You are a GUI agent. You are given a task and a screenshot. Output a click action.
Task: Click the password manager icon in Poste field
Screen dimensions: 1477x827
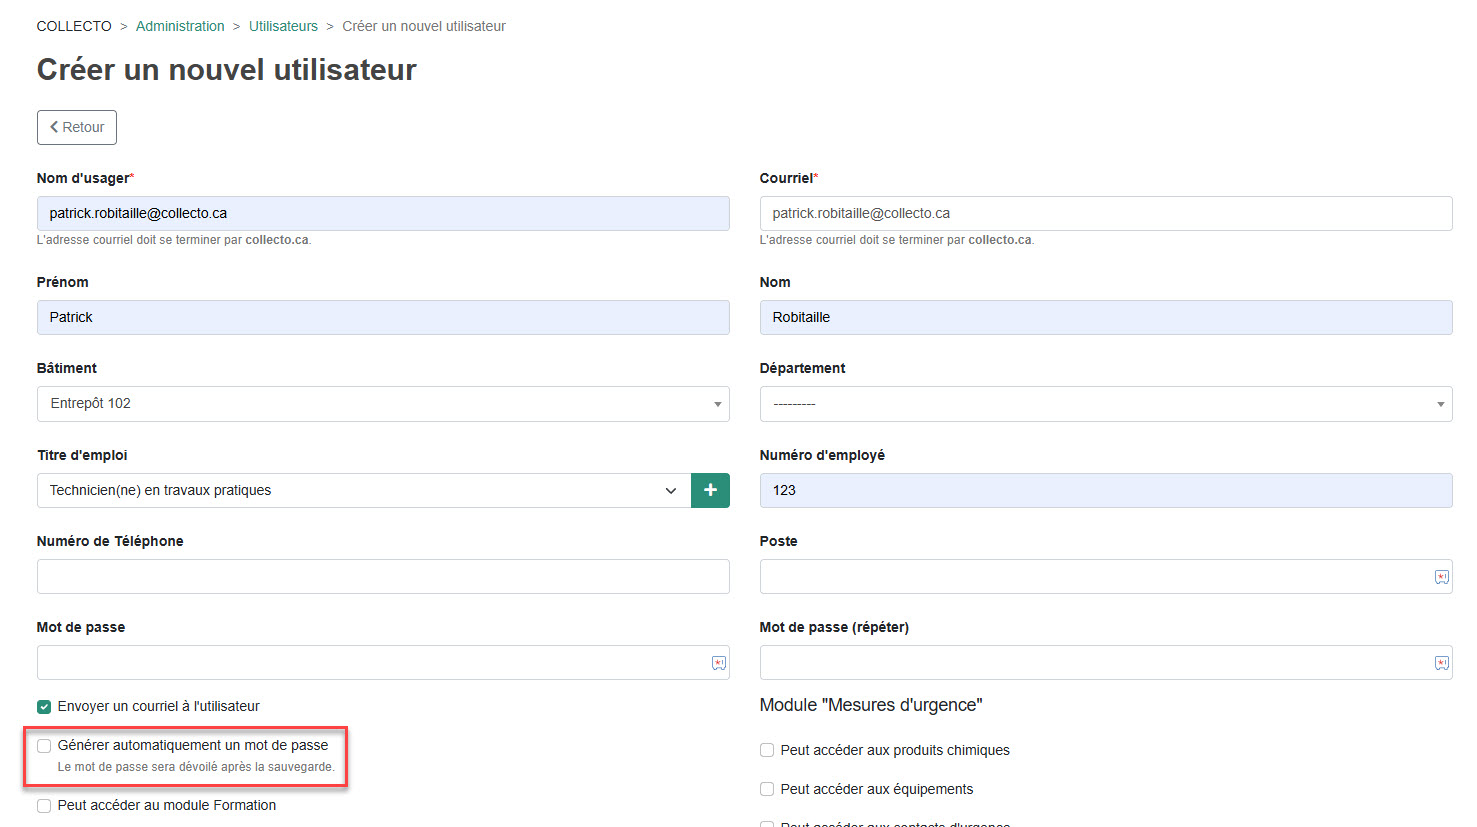pos(1441,577)
